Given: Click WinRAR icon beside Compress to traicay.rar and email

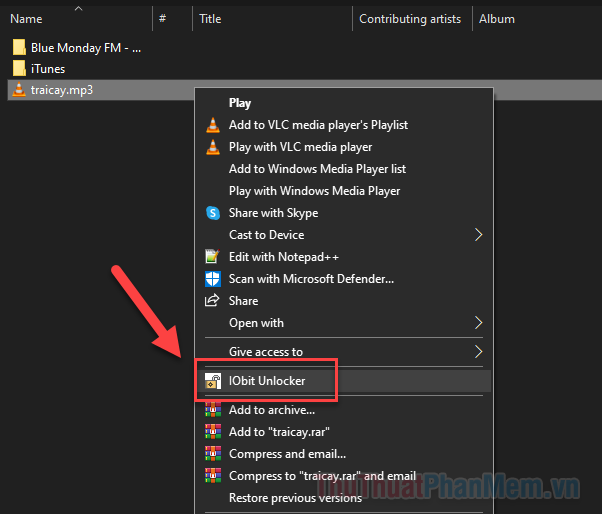Looking at the screenshot, I should (x=213, y=476).
